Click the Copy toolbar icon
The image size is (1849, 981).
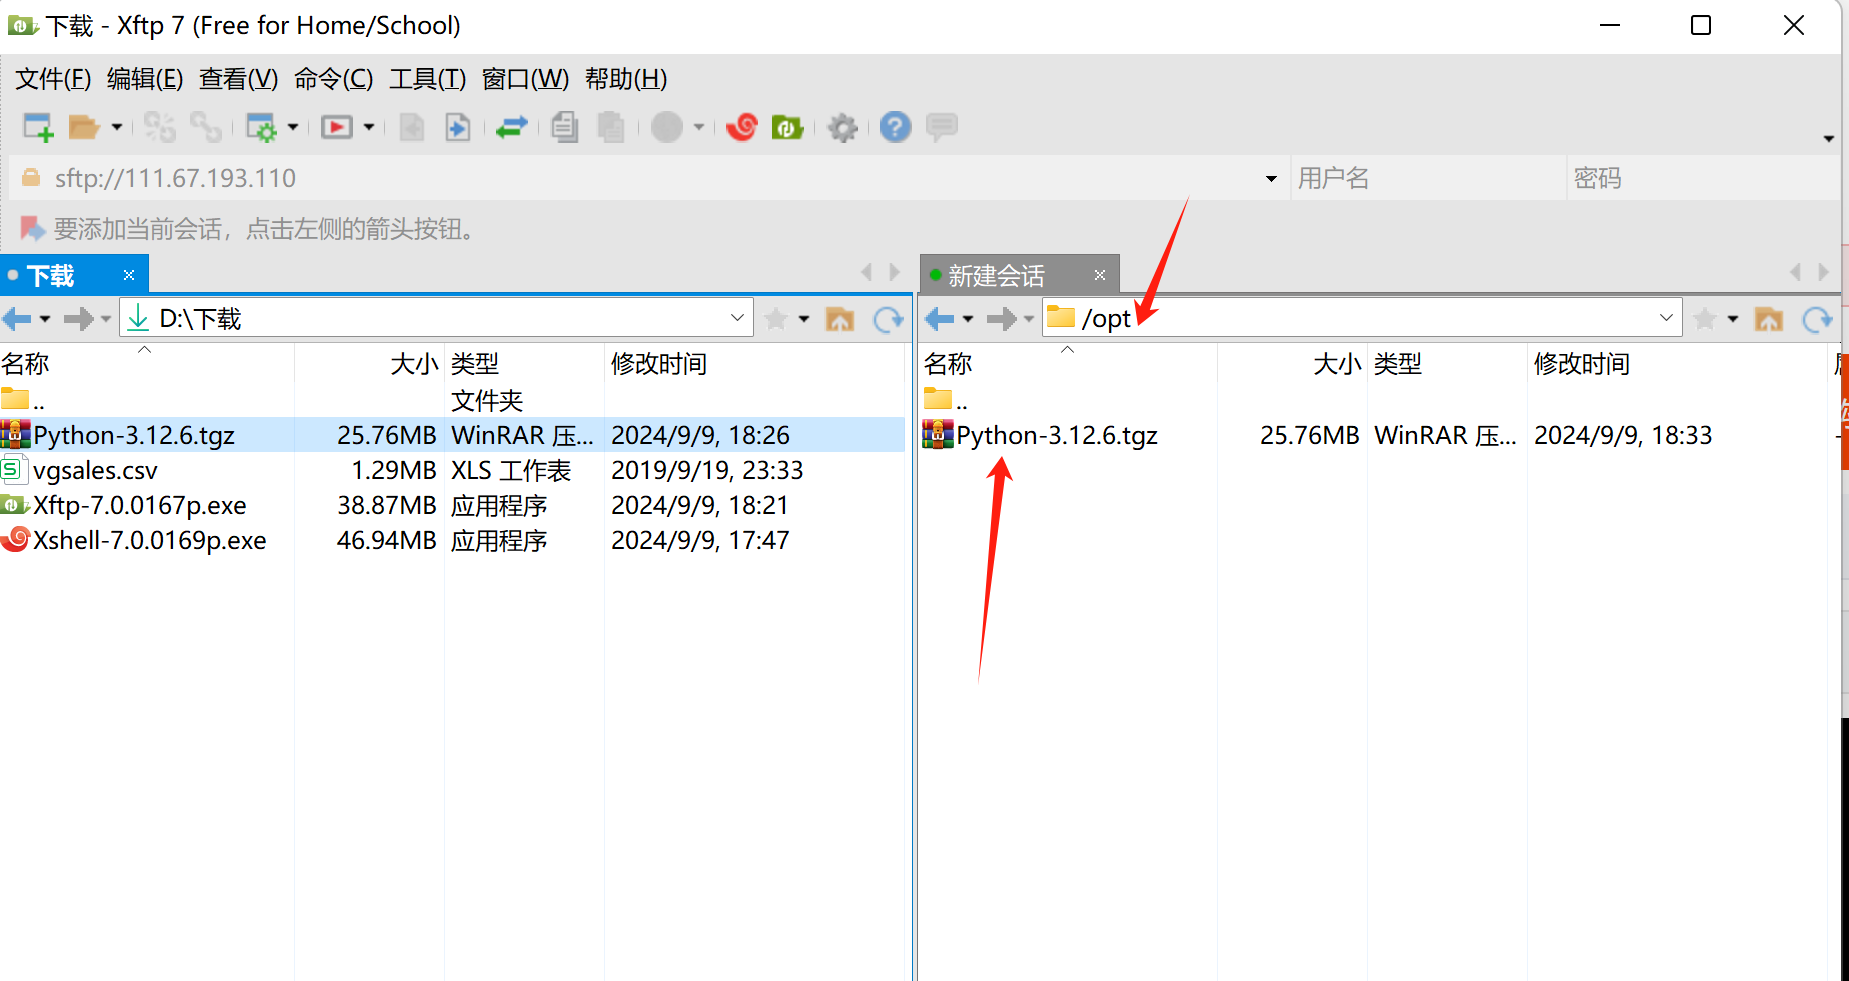coord(565,127)
